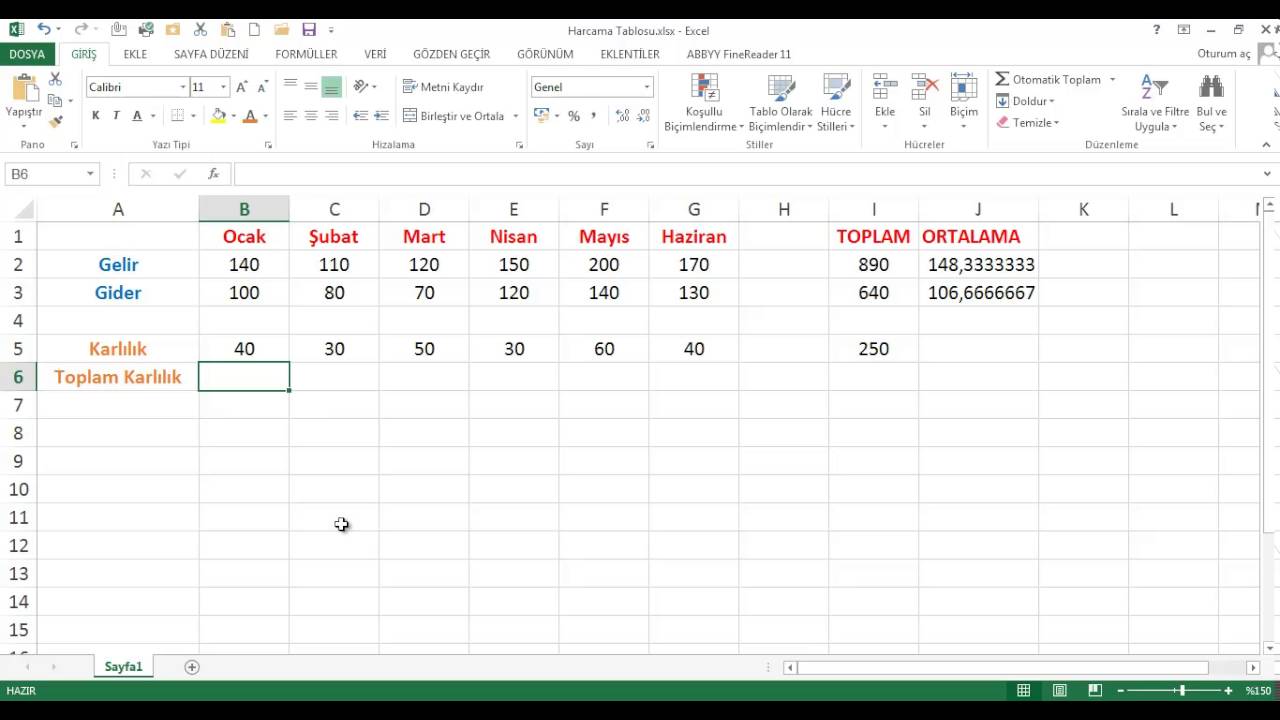Click the Temizle clear button
1280x720 pixels.
coord(1027,123)
